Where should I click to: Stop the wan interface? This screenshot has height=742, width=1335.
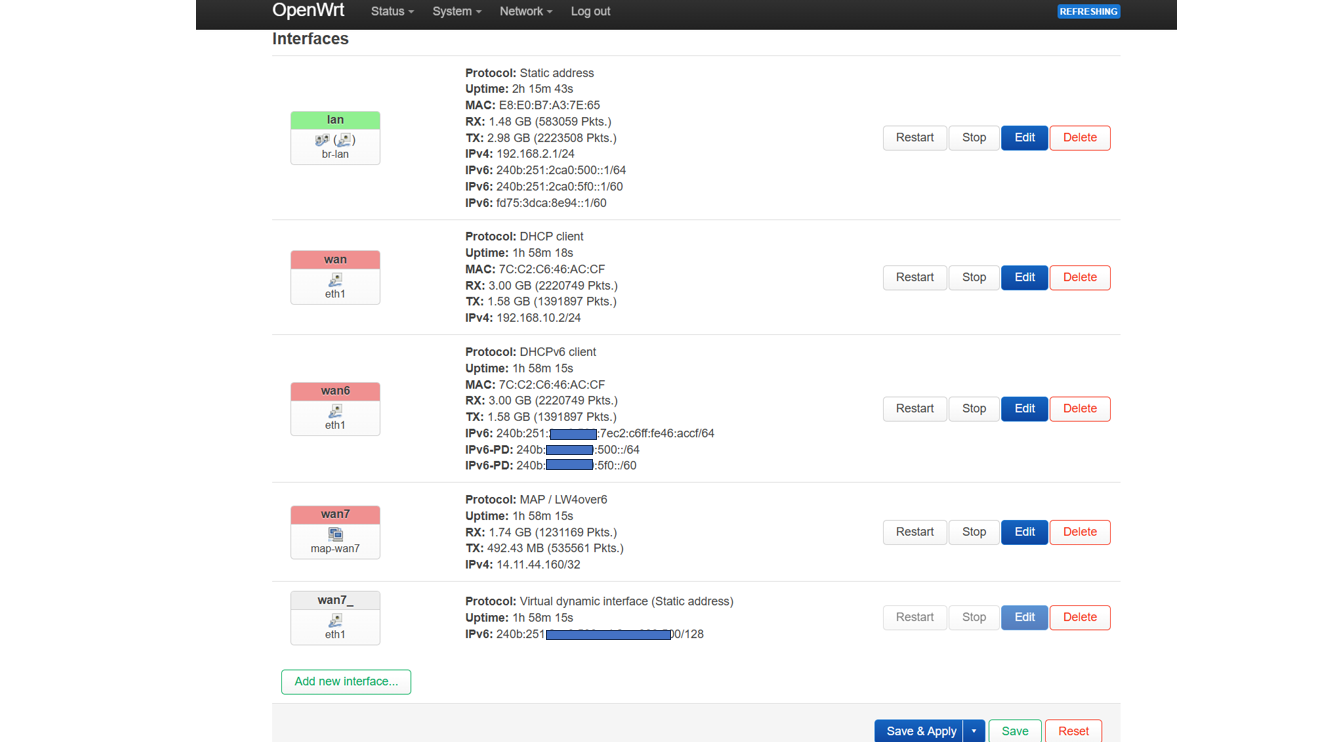pos(973,277)
